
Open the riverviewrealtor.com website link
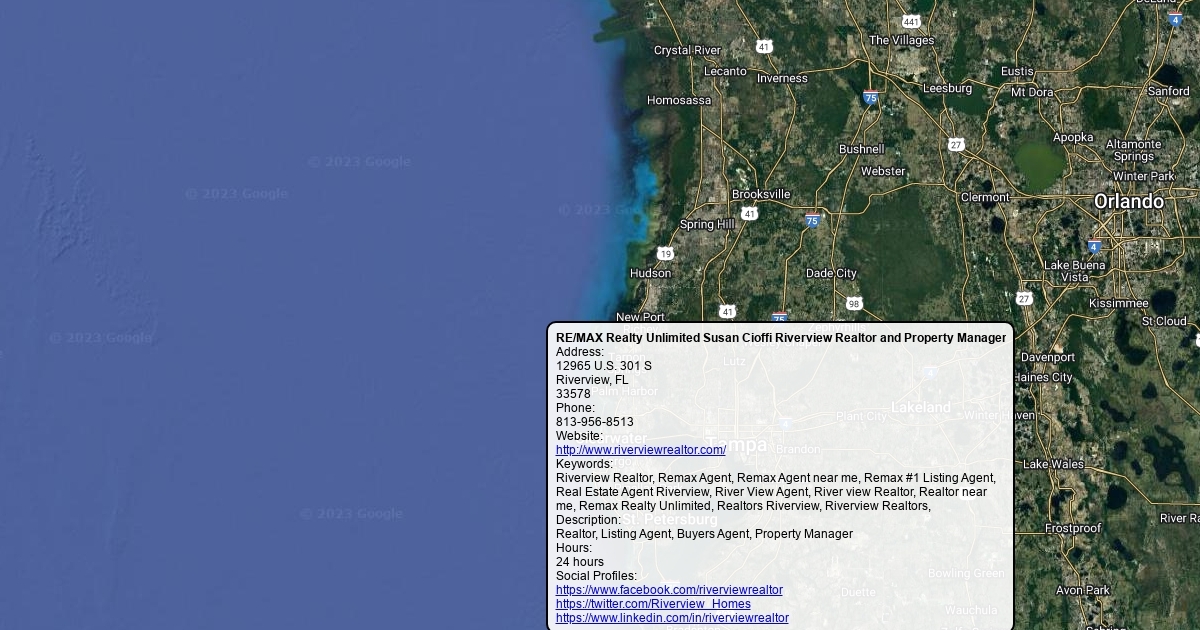[641, 450]
